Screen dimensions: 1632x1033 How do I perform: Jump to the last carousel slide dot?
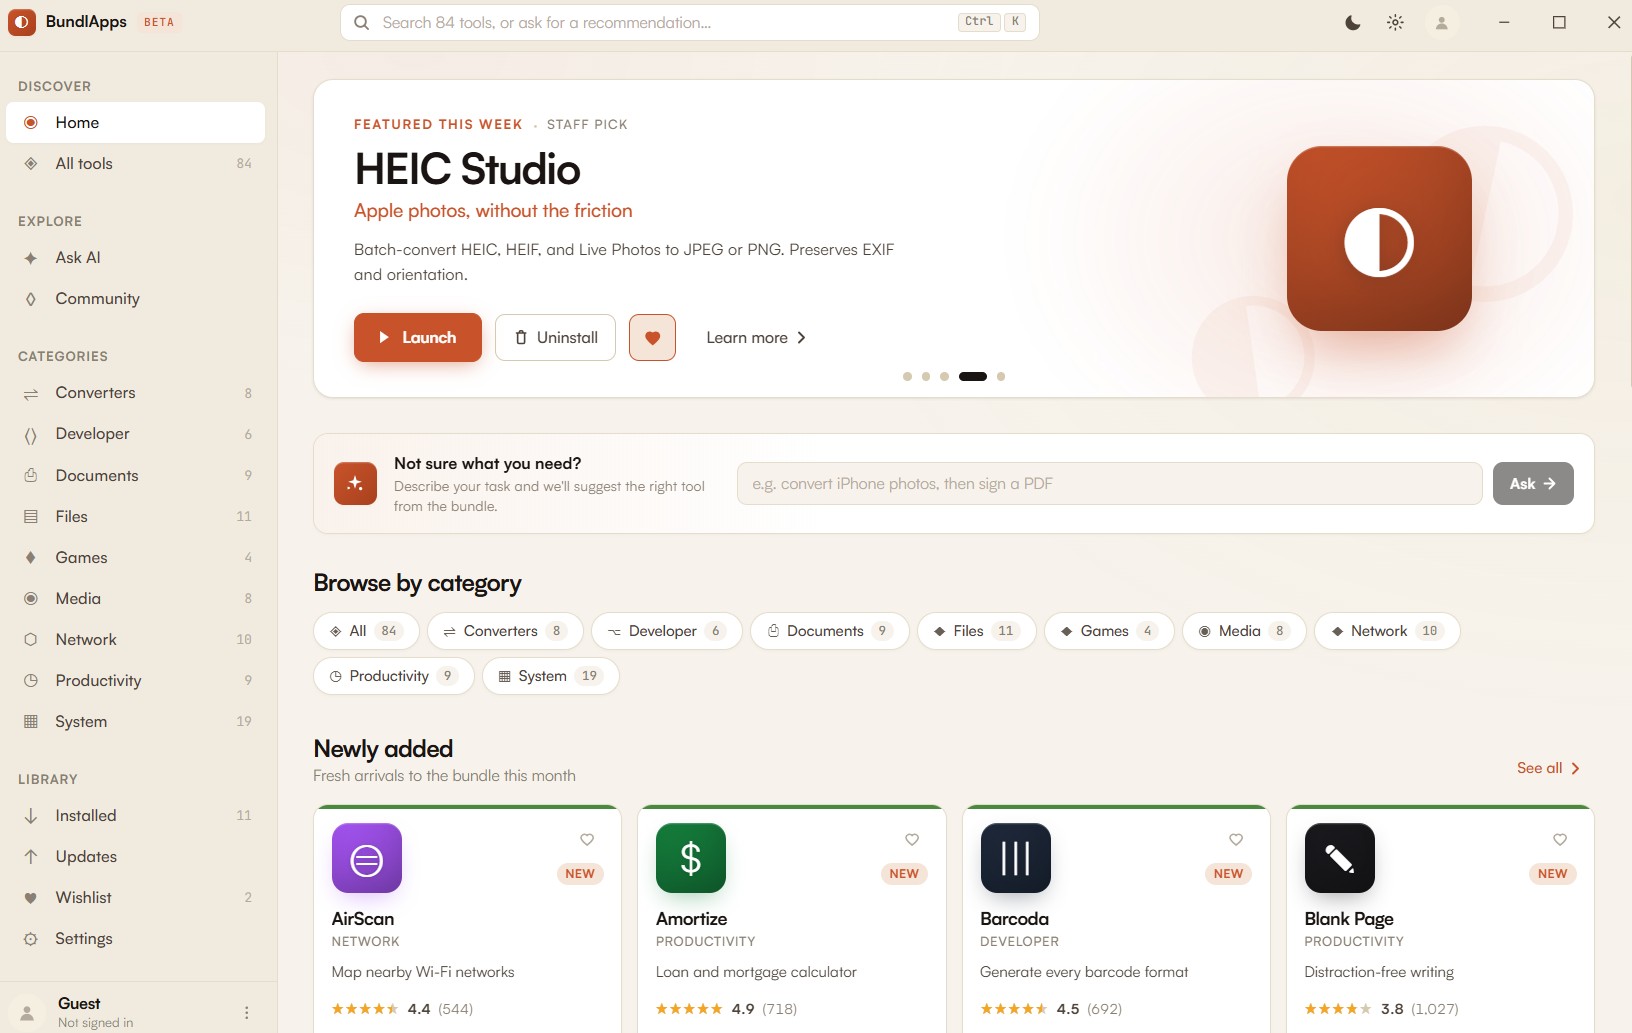click(x=1001, y=377)
